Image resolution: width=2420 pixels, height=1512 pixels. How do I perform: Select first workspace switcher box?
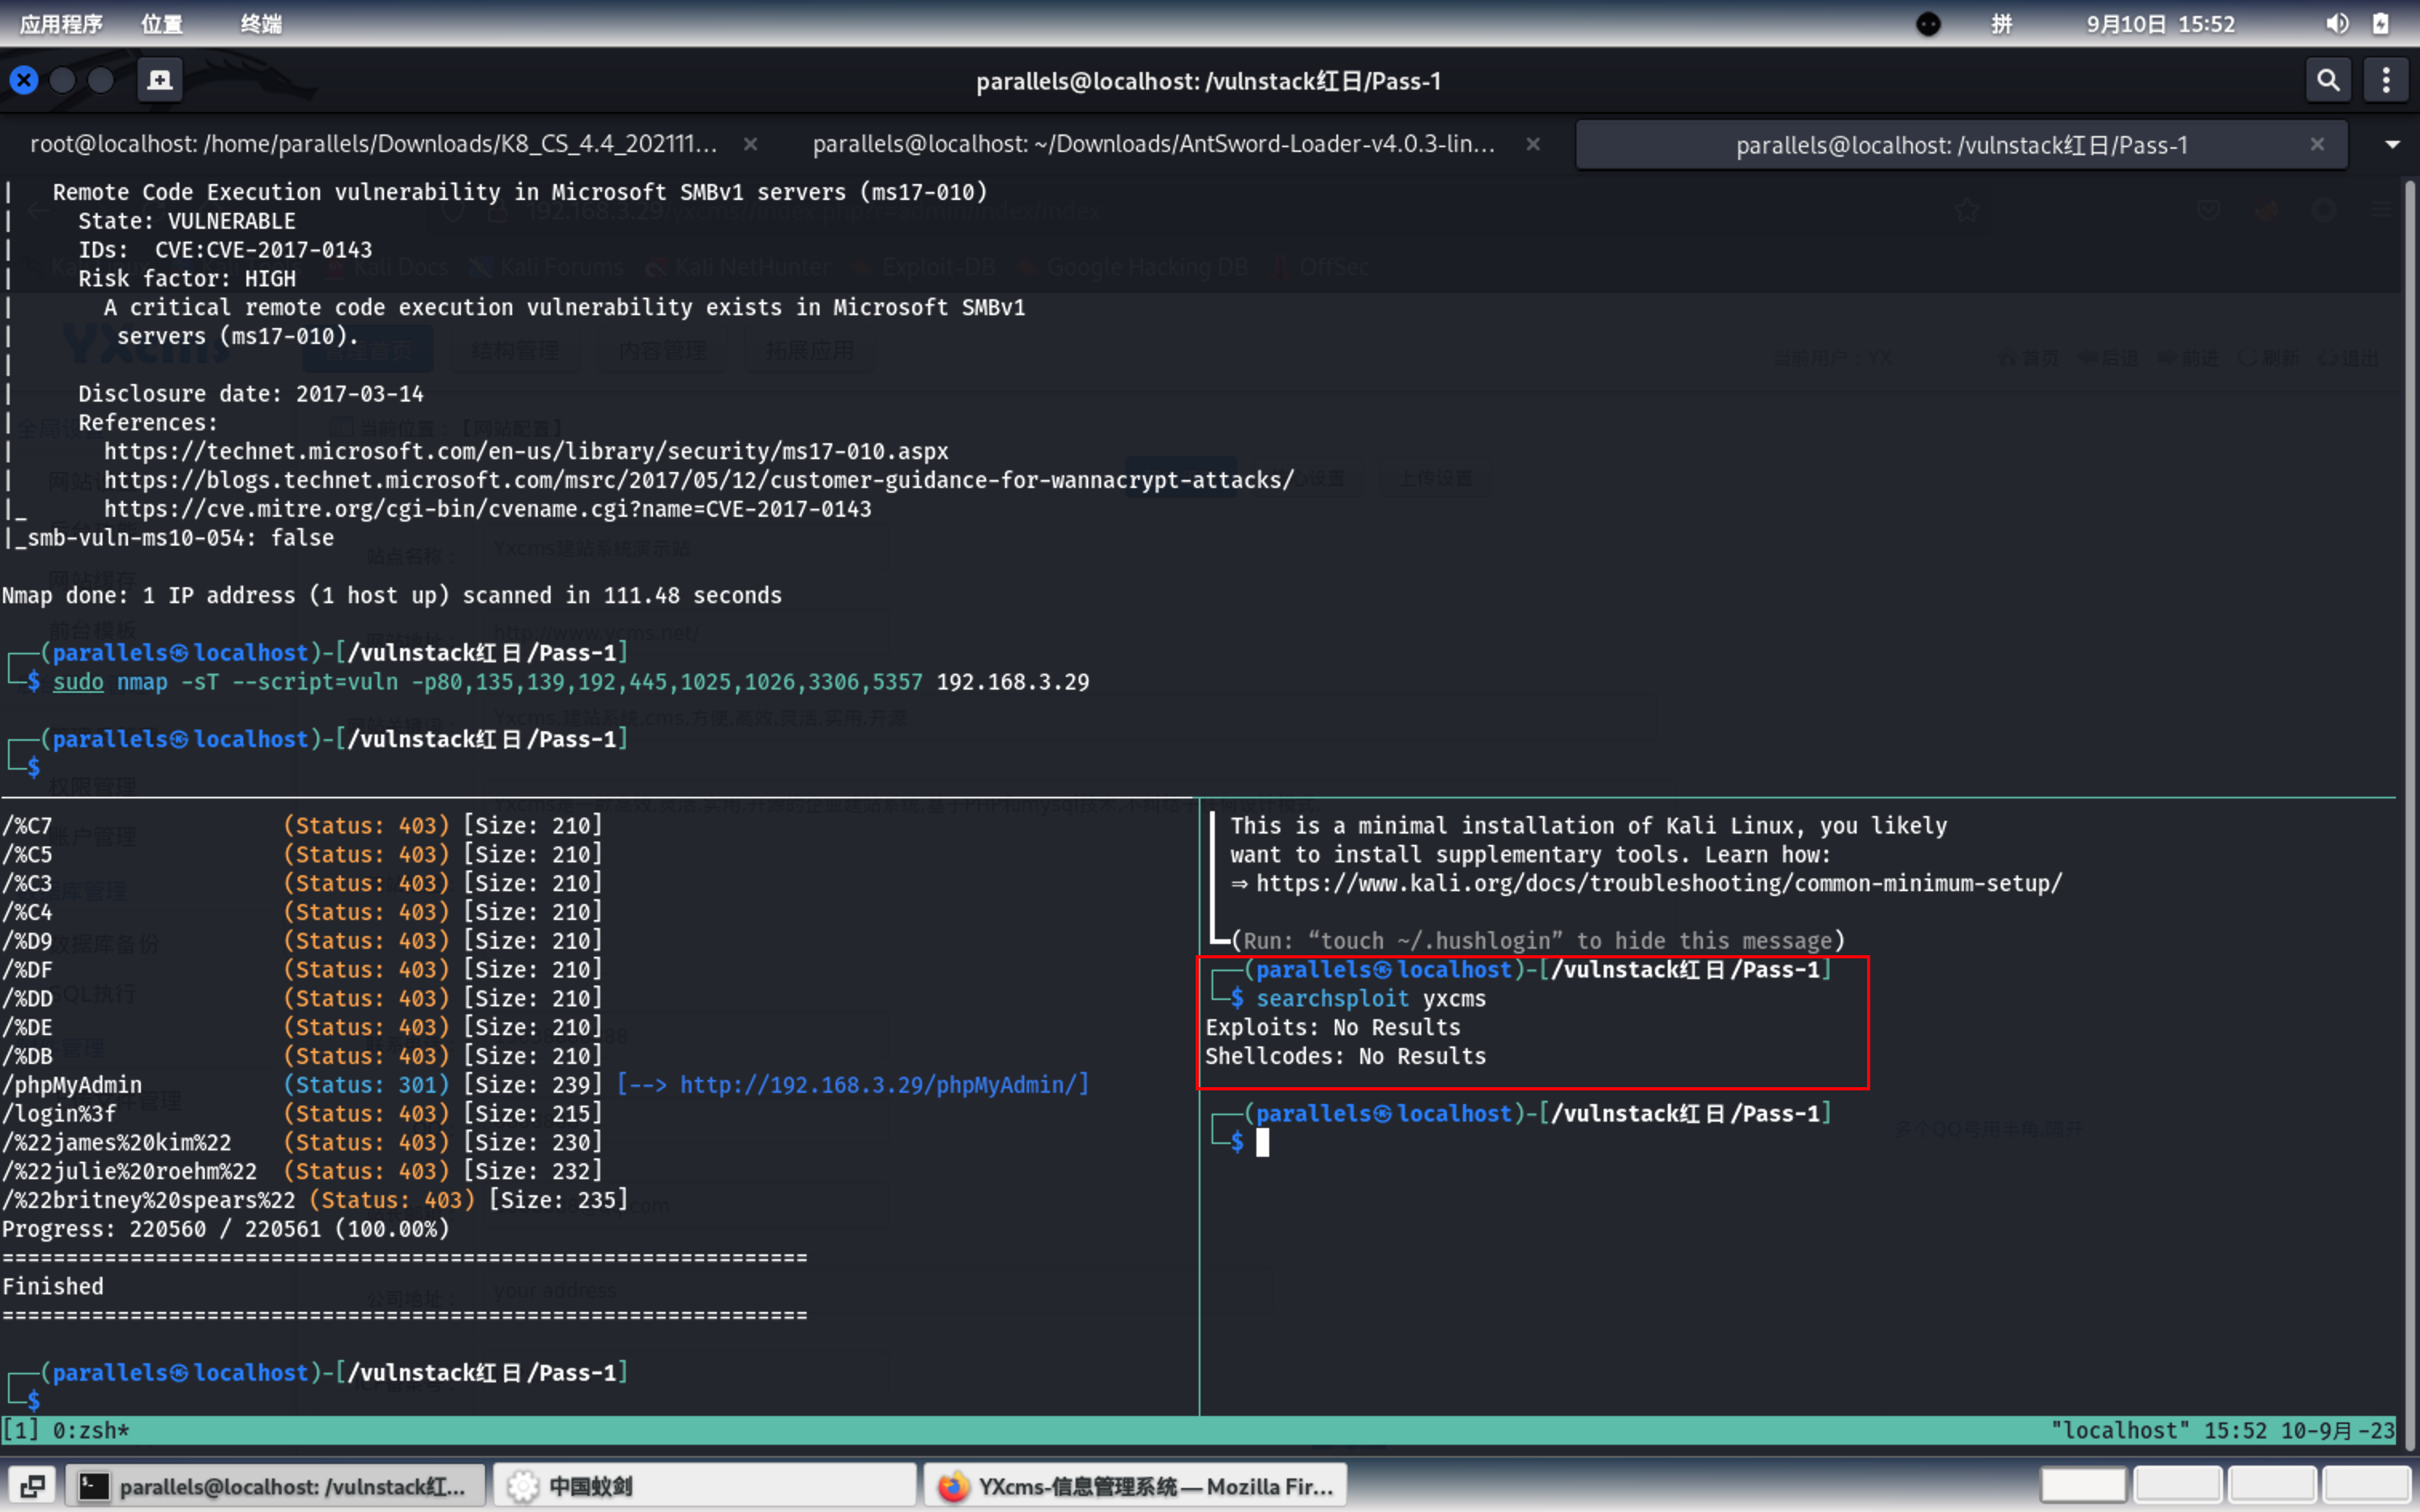[2083, 1485]
